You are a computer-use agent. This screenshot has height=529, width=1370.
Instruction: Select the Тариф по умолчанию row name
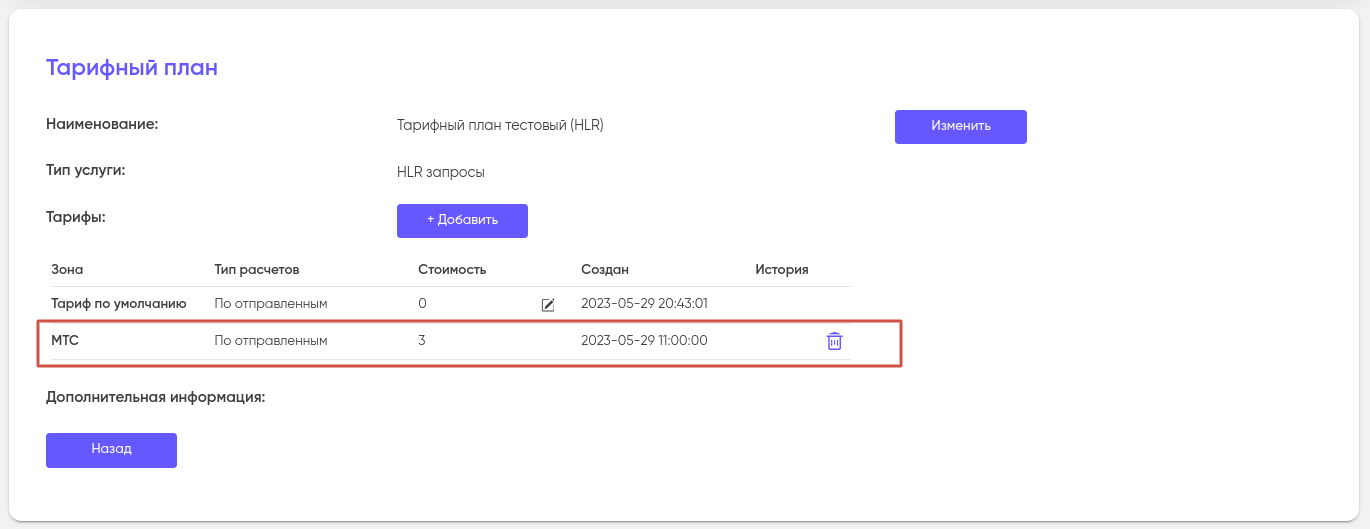click(x=118, y=303)
